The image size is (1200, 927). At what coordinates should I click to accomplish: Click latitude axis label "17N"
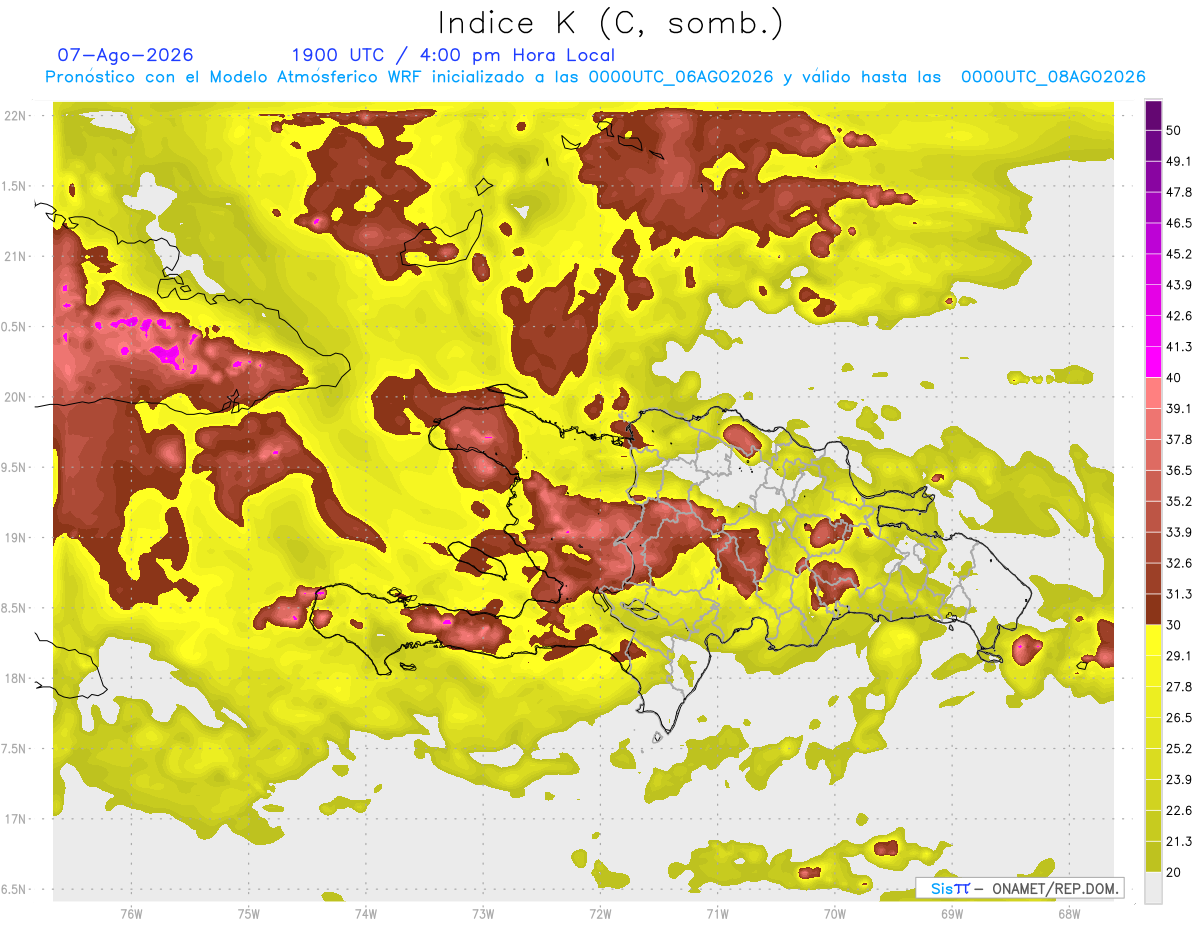[17, 819]
